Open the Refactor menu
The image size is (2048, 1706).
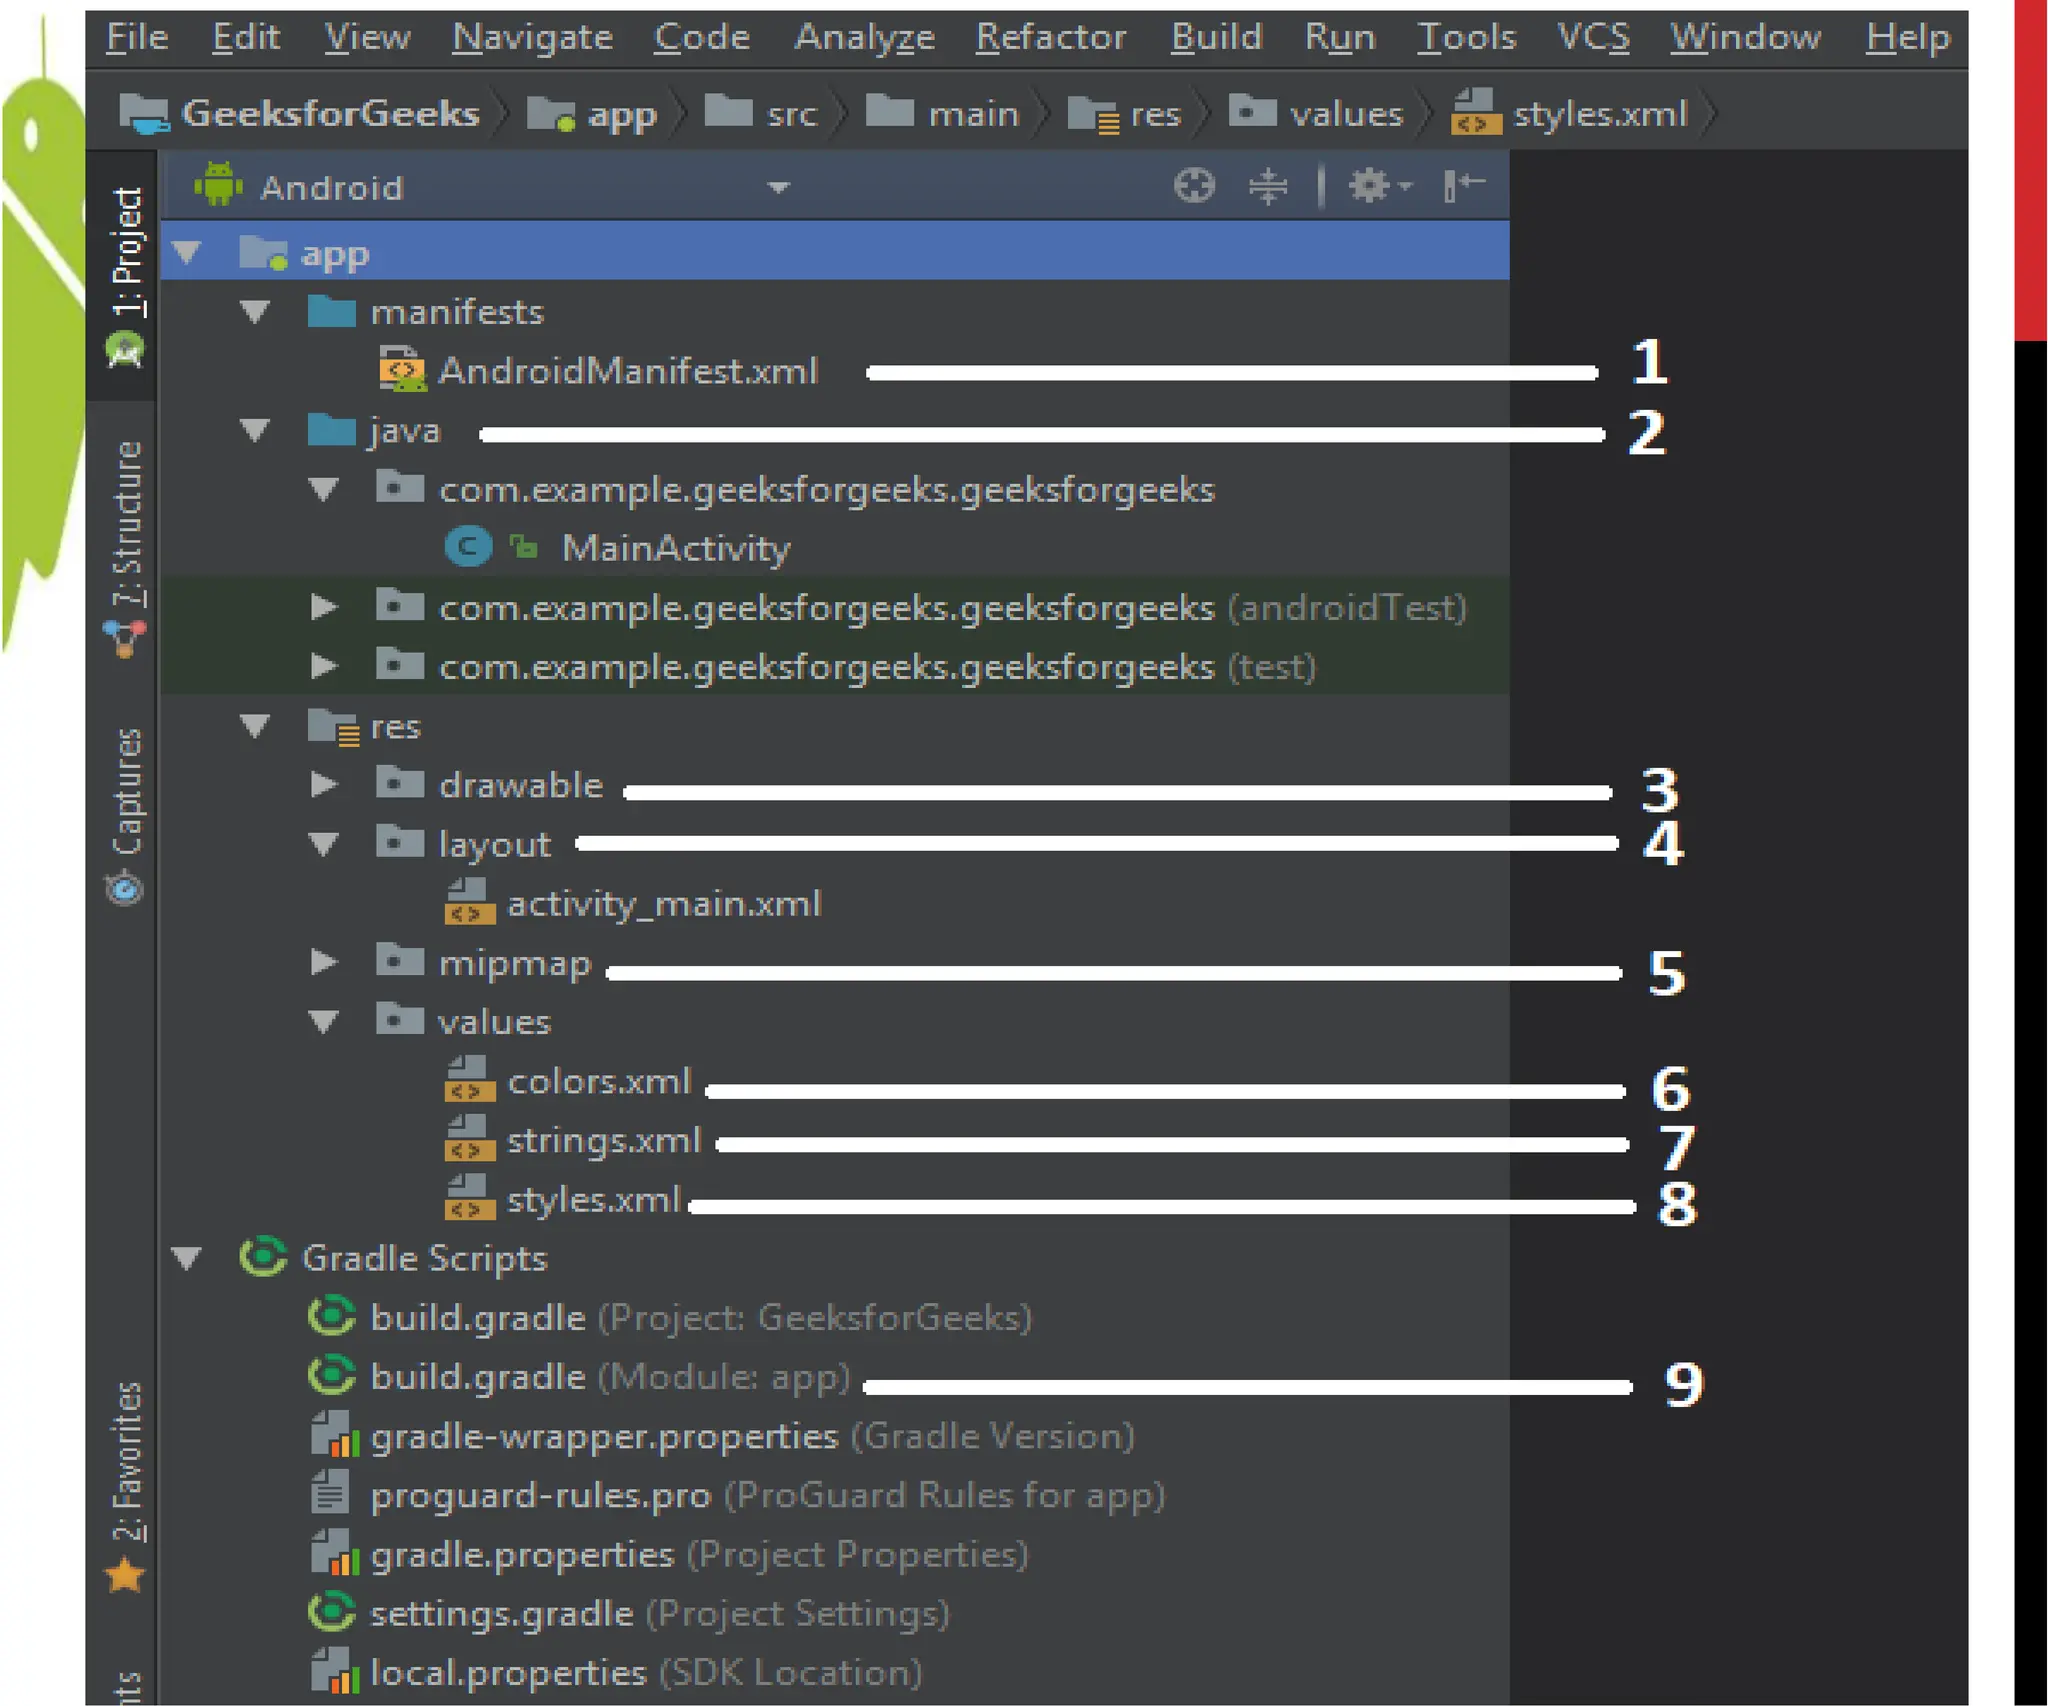pyautogui.click(x=1050, y=38)
